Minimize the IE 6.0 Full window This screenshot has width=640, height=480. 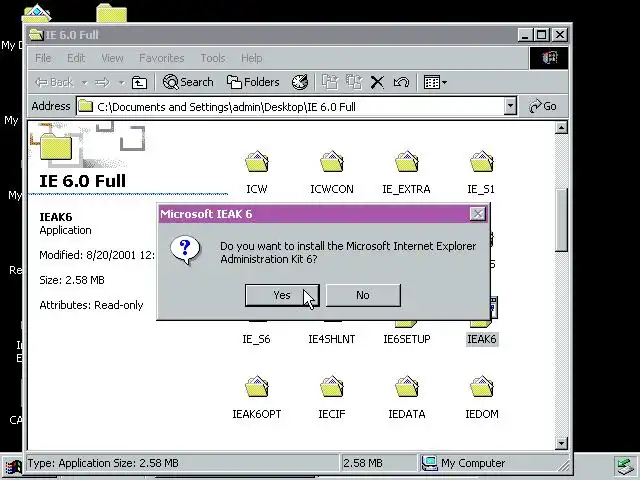[525, 35]
